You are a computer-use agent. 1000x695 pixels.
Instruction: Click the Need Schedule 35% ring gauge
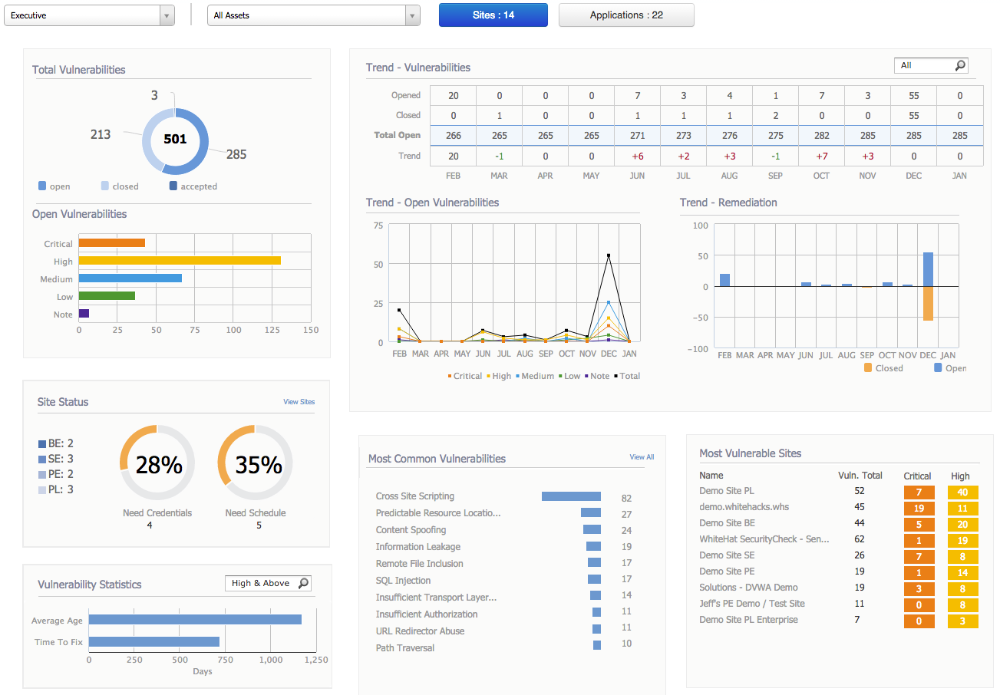pos(255,463)
